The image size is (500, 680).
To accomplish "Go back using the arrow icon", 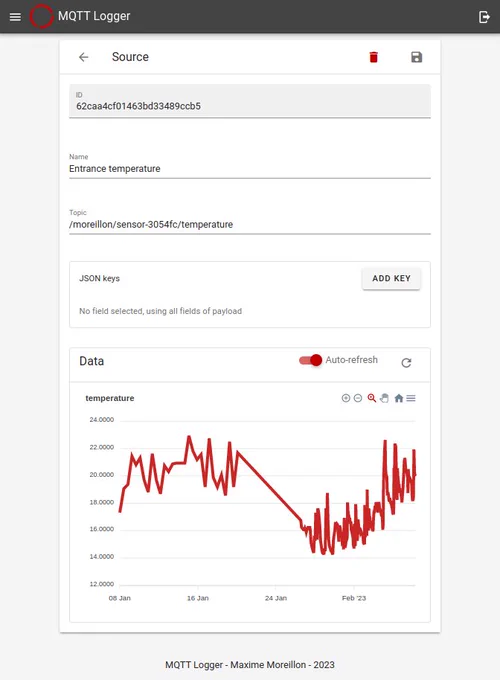I will [x=84, y=57].
